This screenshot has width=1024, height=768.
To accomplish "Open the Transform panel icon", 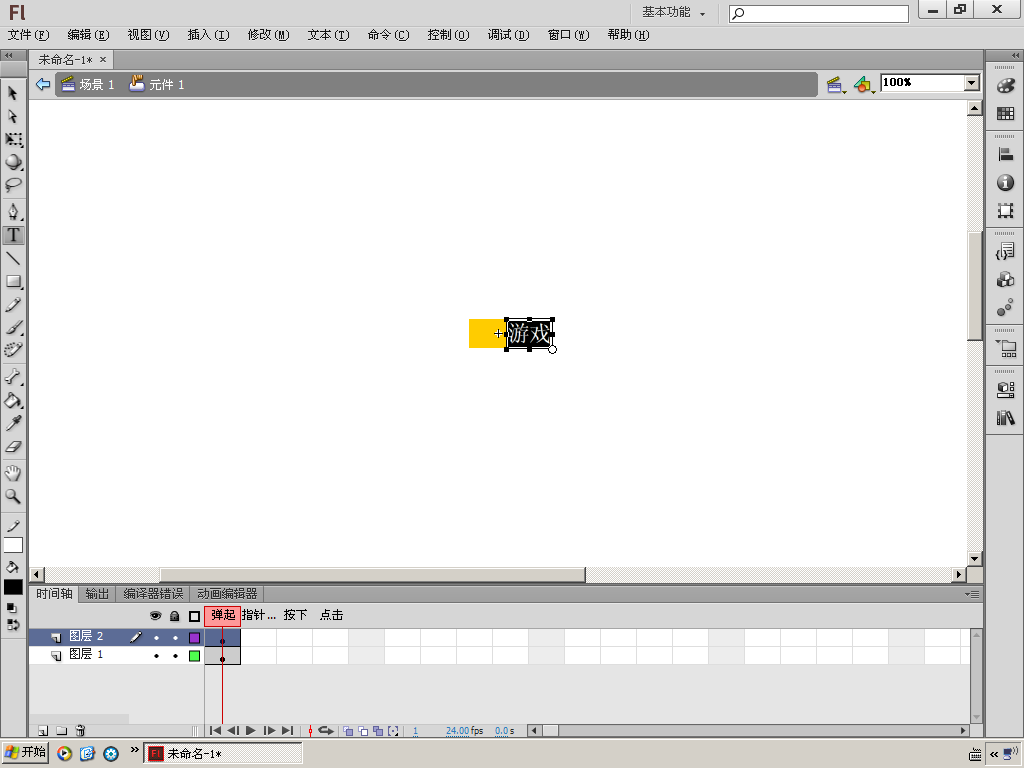I will tap(1006, 210).
